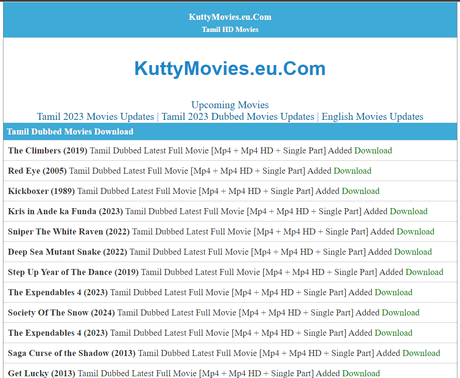Click Download for Sniper The White Raven
Viewport: 460px width, 378px height.
[x=416, y=232]
